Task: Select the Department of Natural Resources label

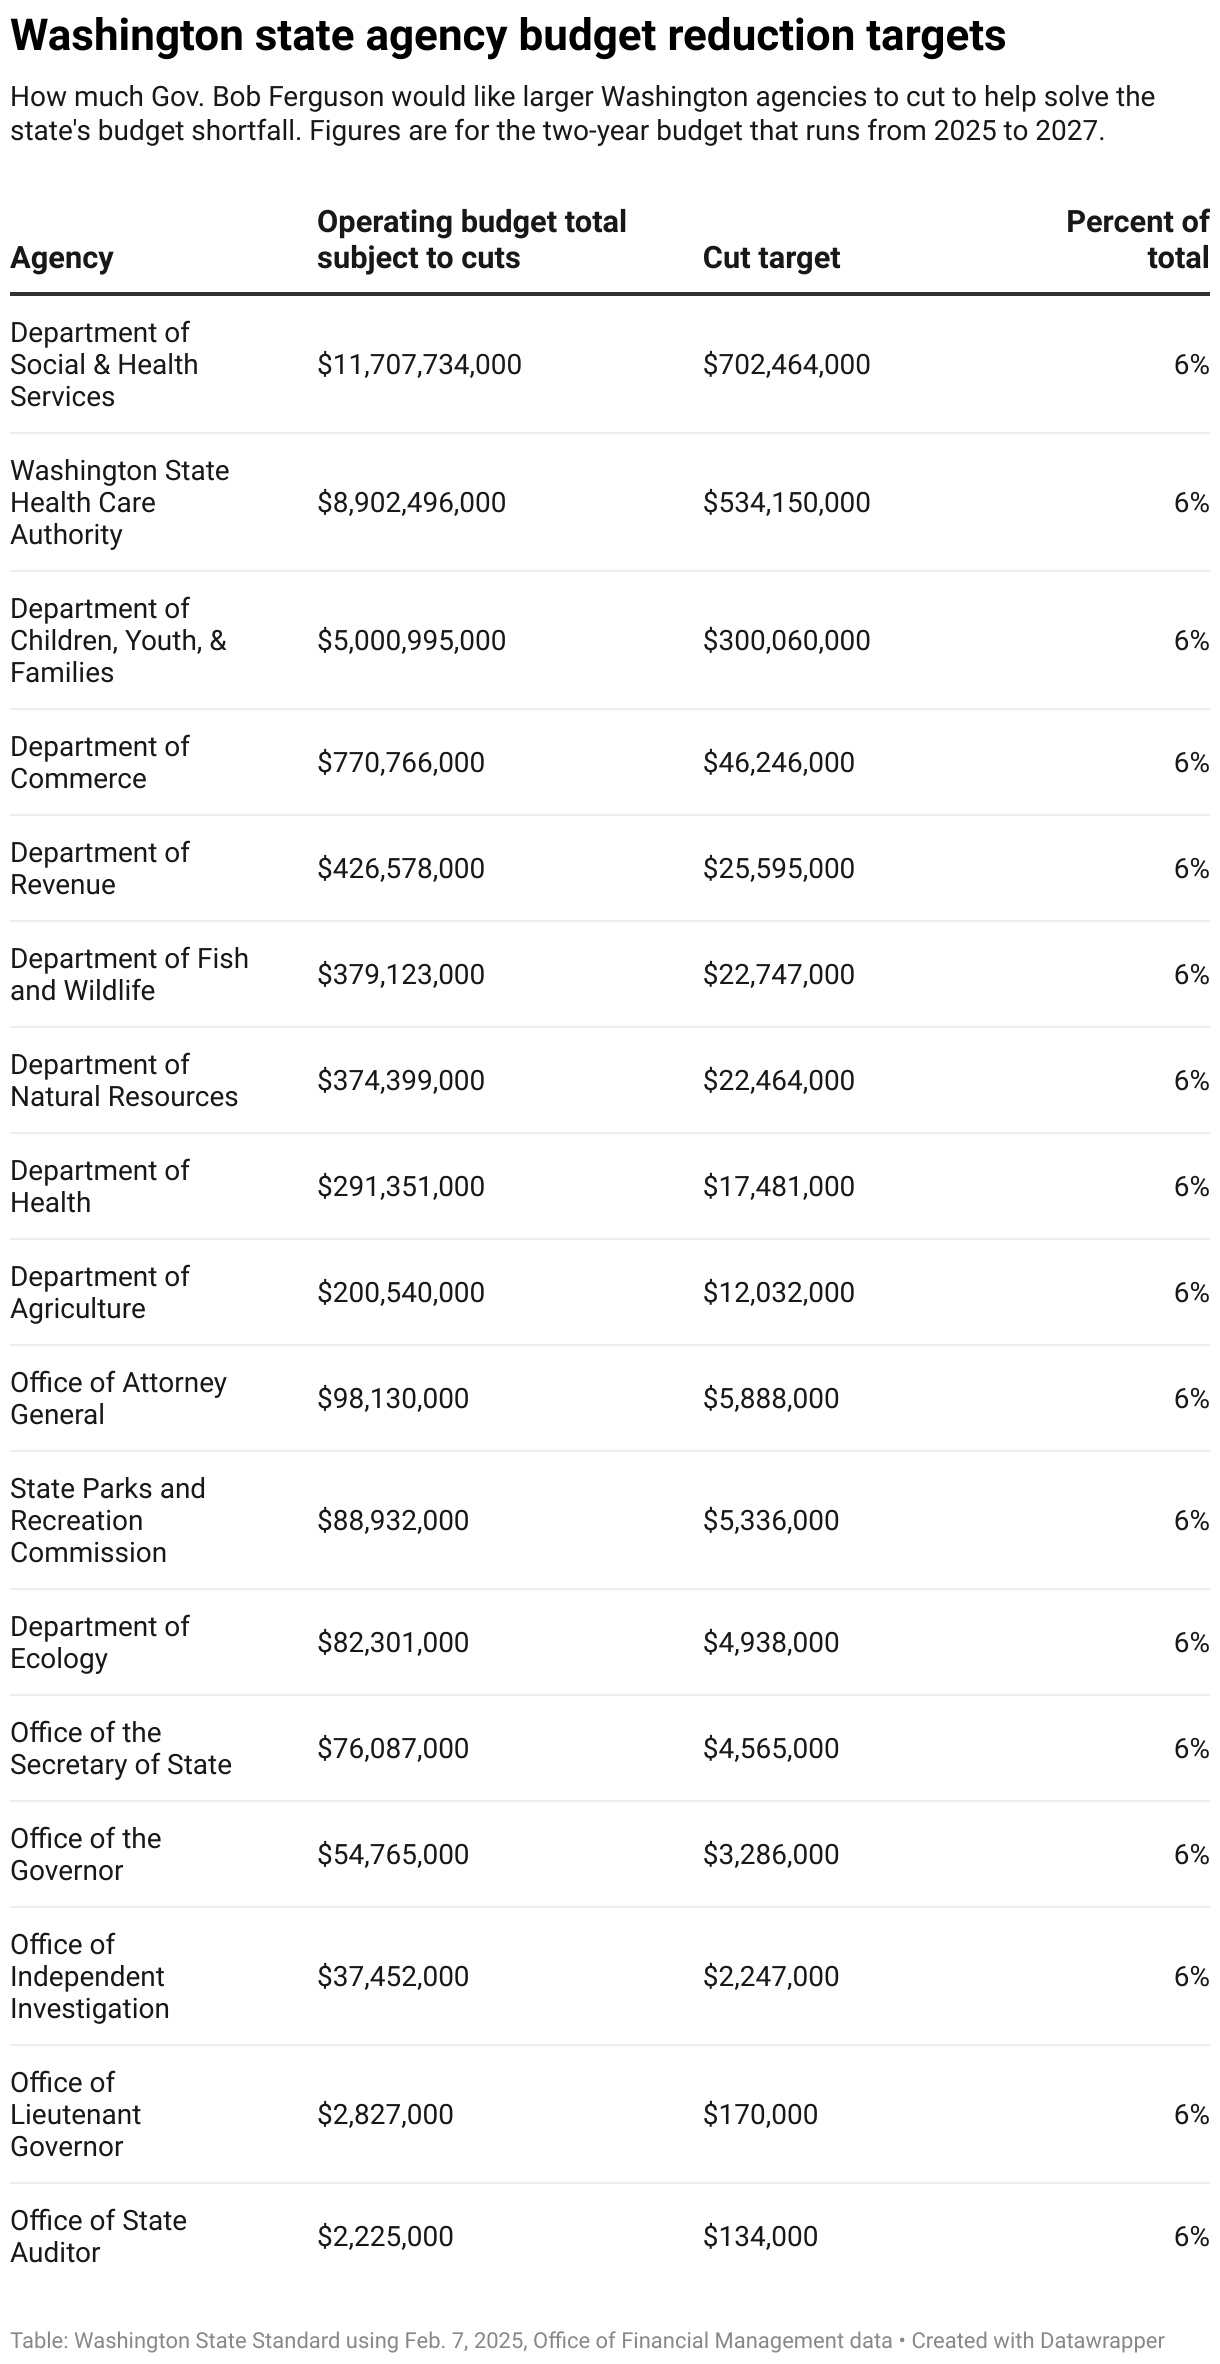Action: tap(124, 1080)
